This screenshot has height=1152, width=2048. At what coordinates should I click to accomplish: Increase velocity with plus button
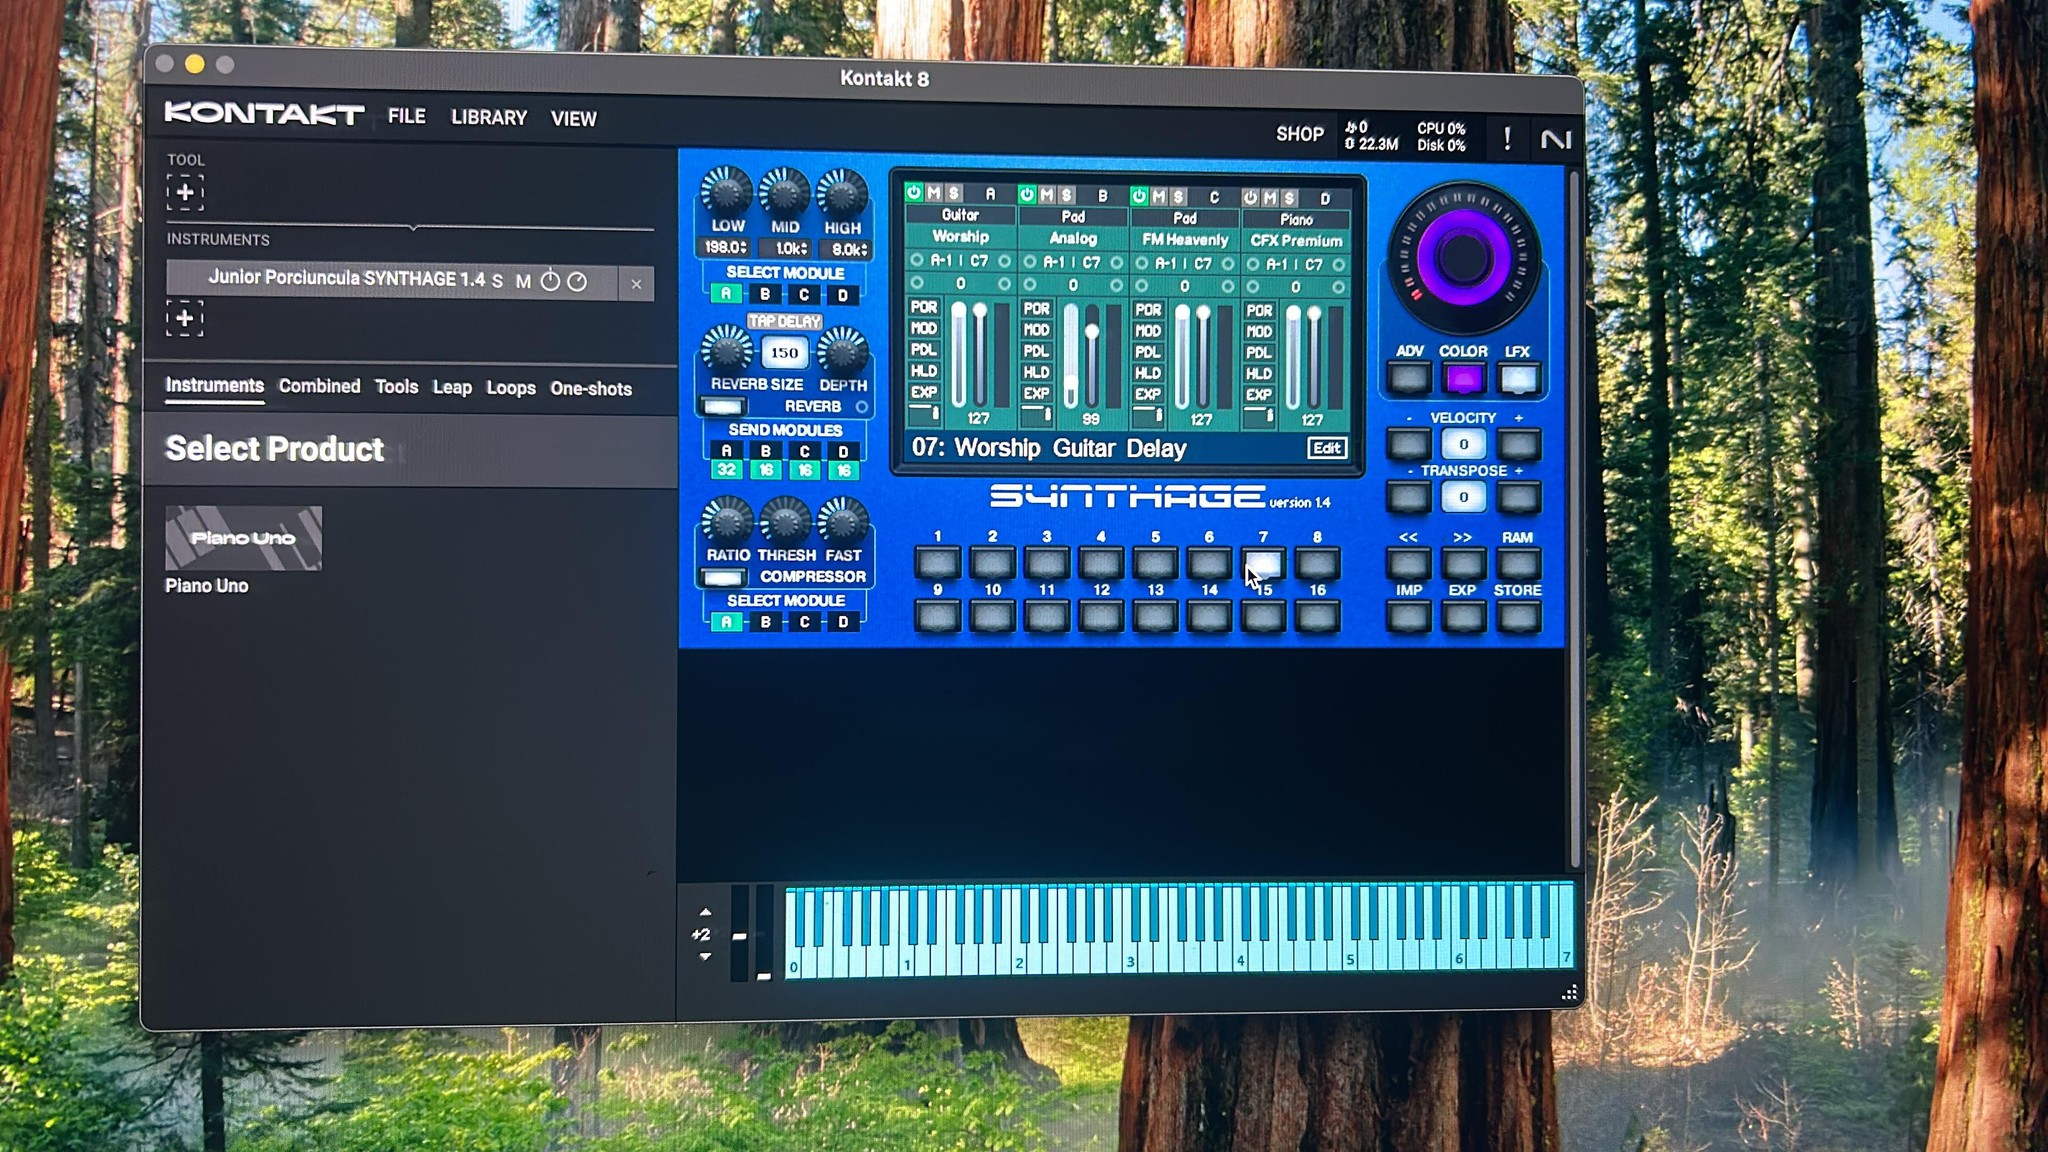[1518, 444]
